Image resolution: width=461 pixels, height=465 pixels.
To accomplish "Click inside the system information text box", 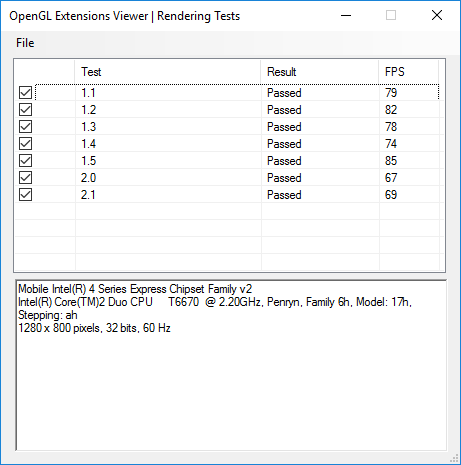I will 231,366.
